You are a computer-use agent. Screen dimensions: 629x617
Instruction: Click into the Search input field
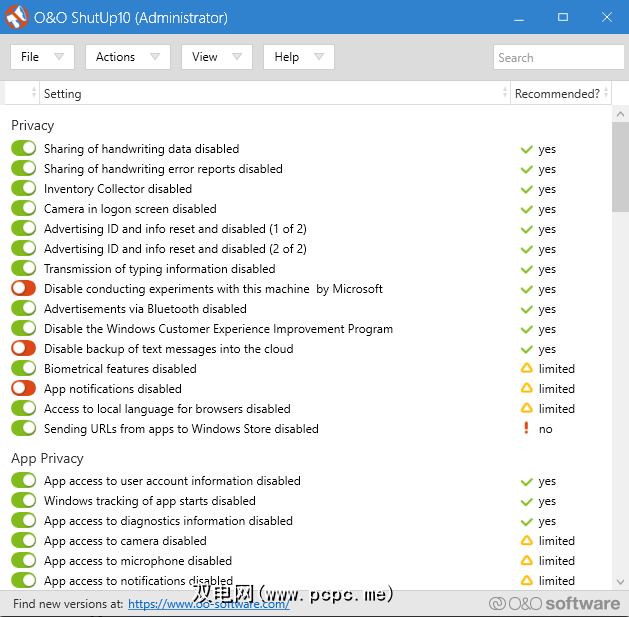tap(558, 58)
